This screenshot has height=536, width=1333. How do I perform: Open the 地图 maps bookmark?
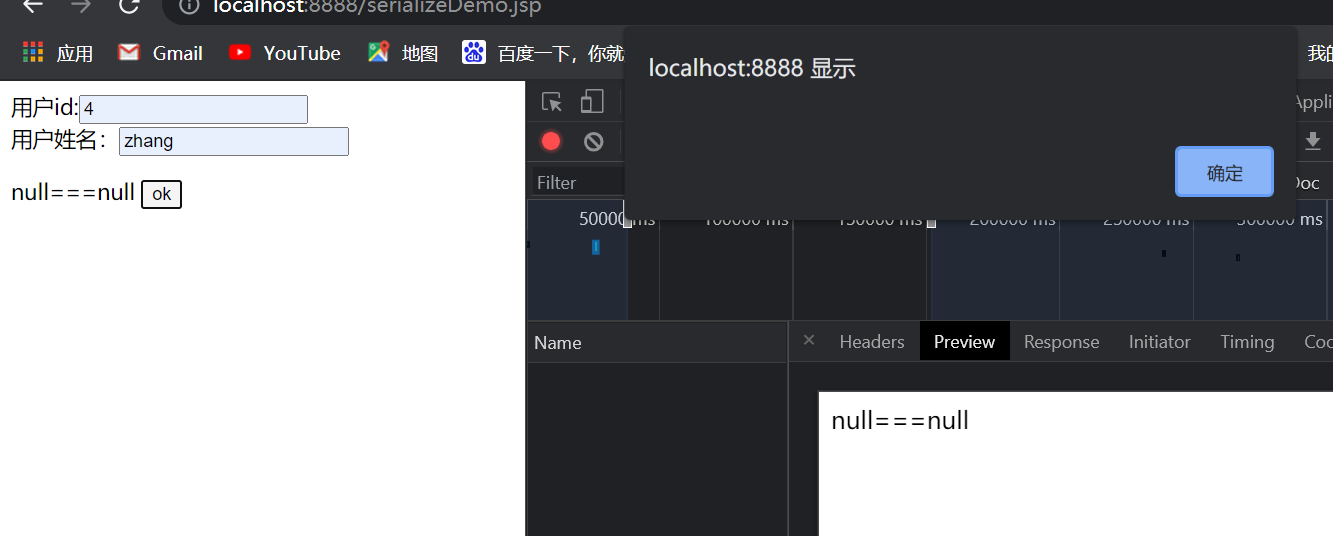[x=403, y=53]
